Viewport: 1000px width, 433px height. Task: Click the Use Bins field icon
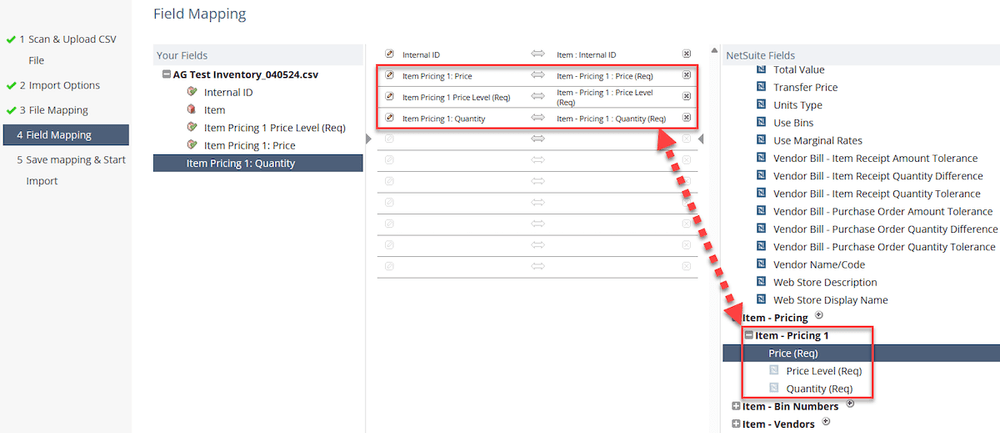tap(761, 122)
